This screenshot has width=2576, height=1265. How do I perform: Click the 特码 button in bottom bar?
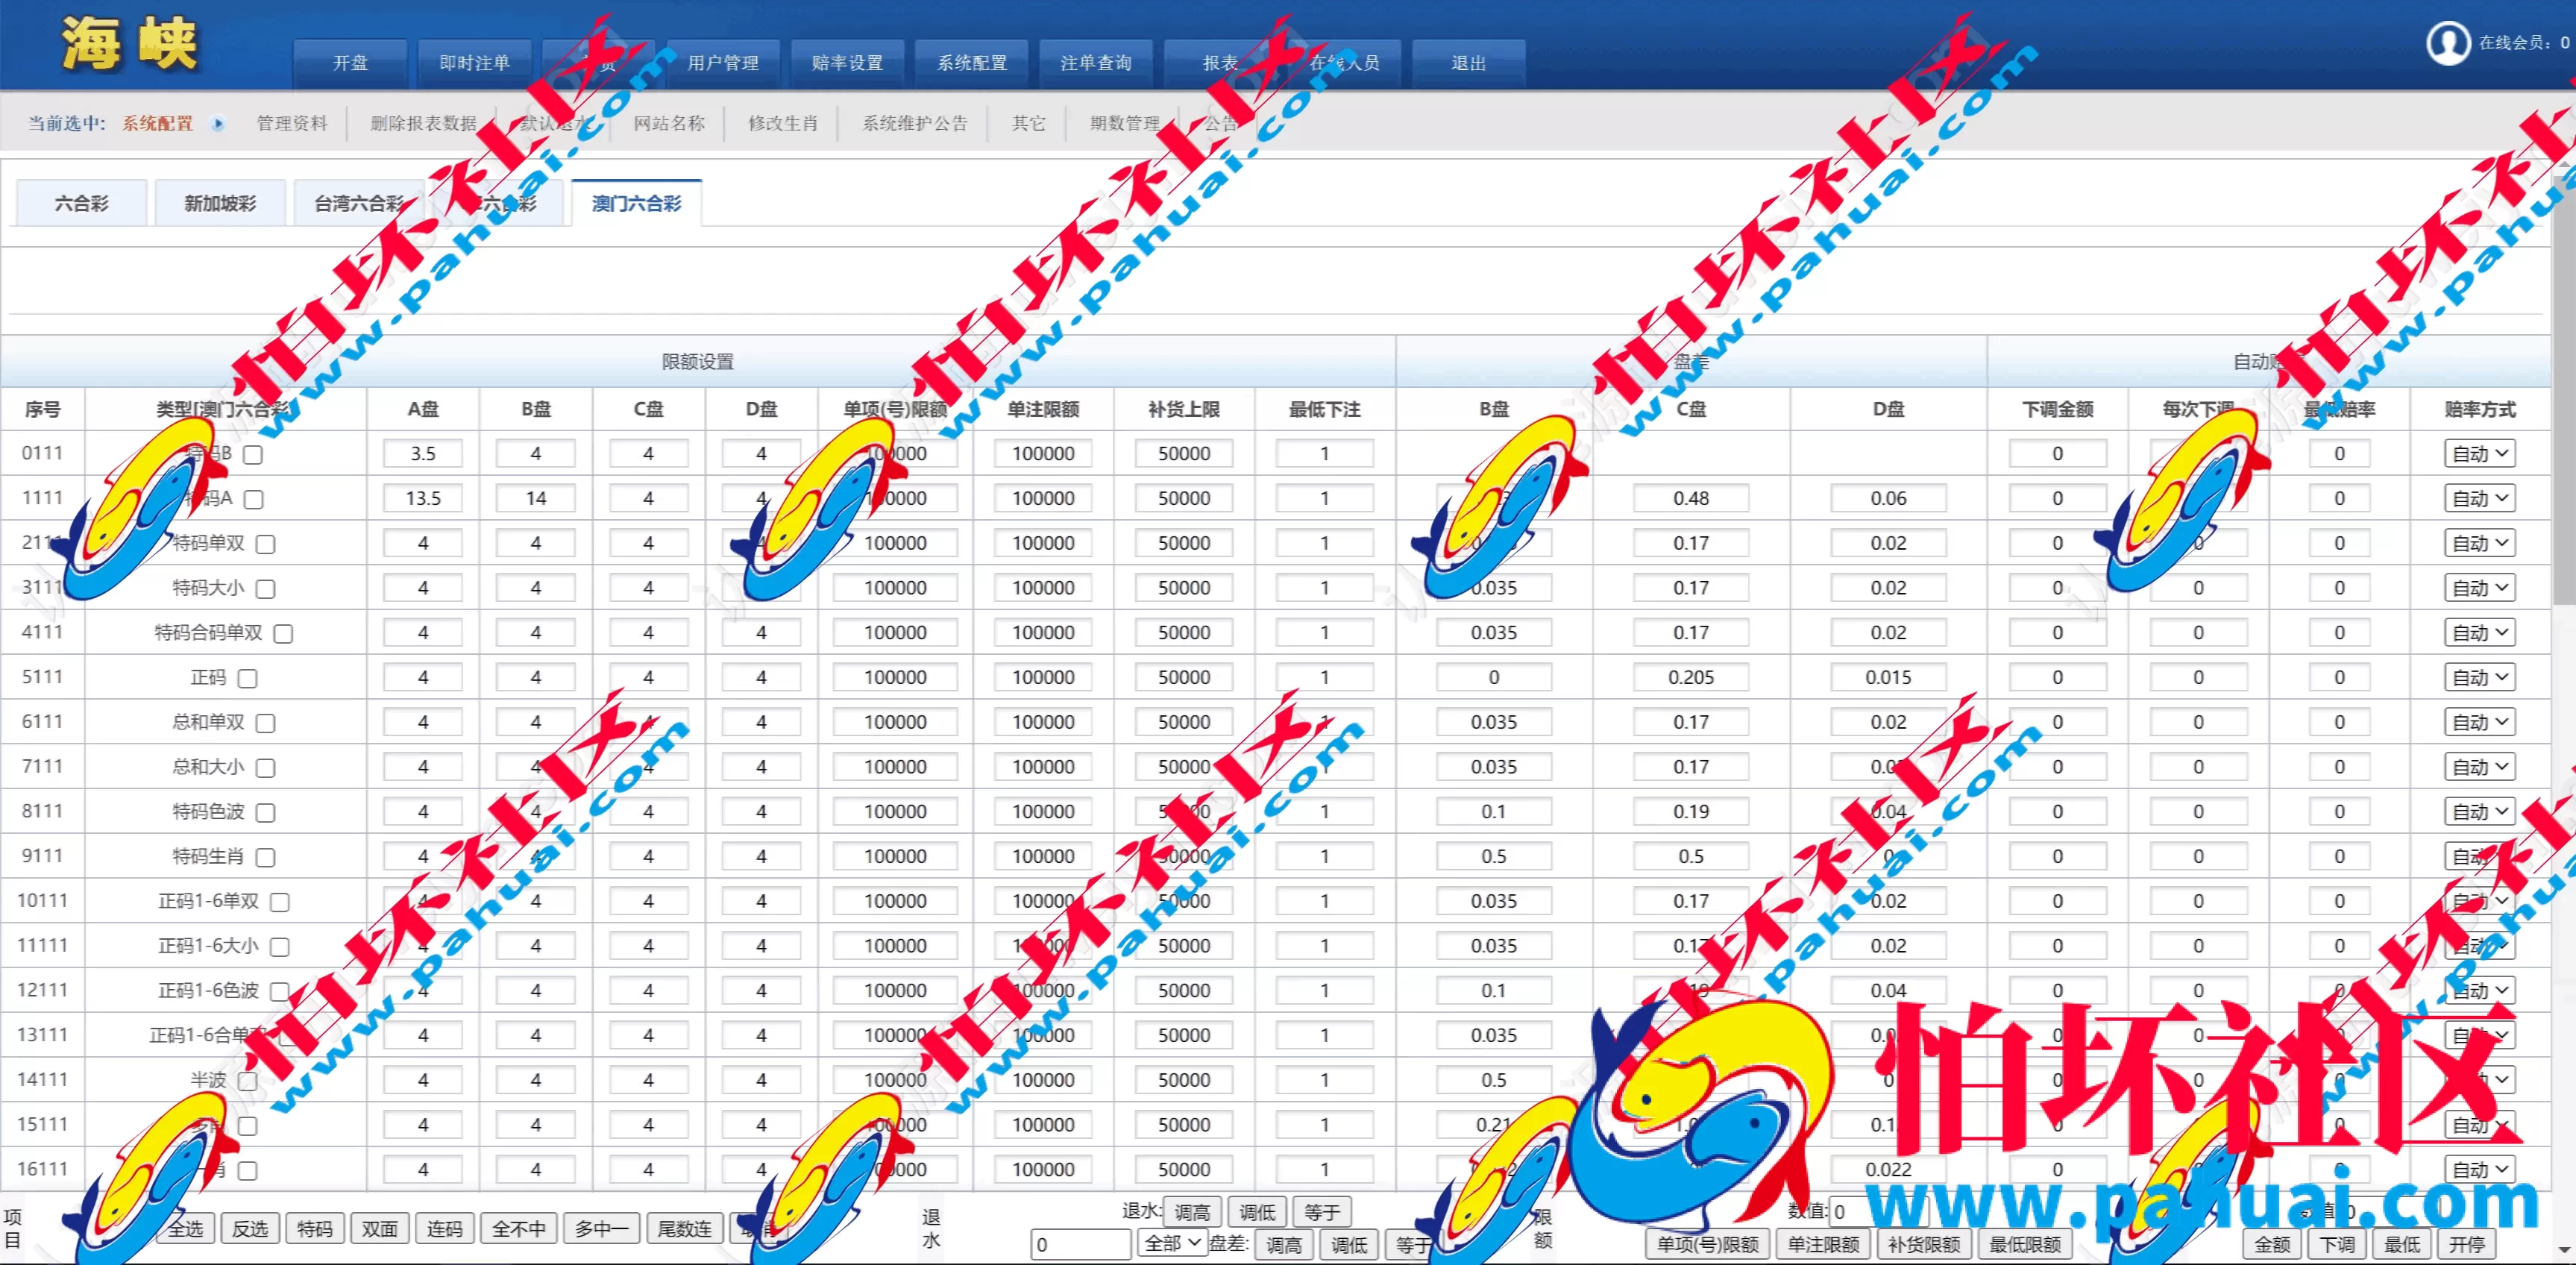tap(315, 1229)
